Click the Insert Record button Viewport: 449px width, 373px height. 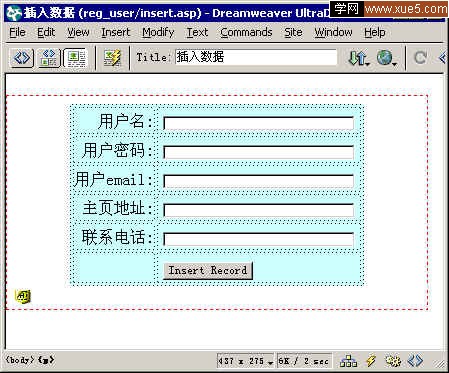coord(208,270)
